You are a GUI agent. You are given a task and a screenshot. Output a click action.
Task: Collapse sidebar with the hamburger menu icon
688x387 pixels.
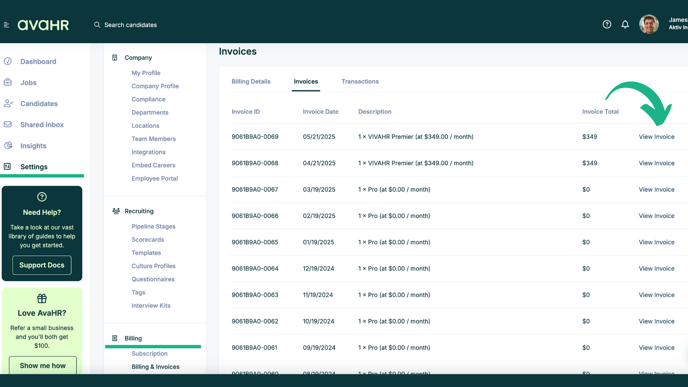(x=6, y=25)
